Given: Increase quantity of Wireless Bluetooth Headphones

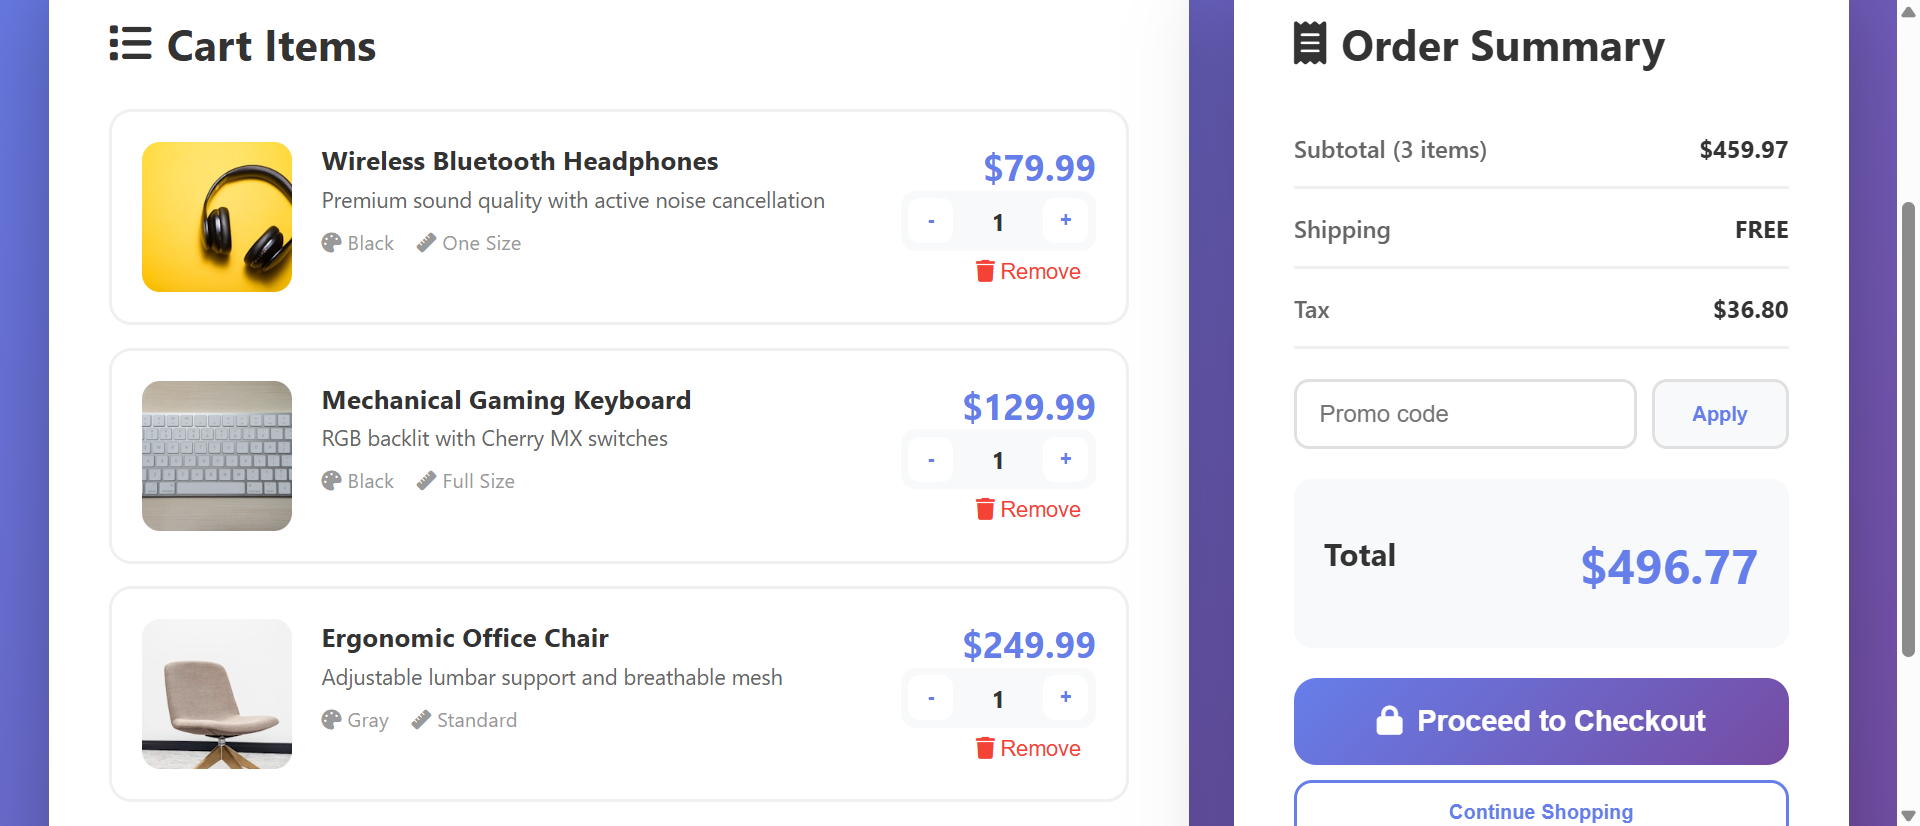Looking at the screenshot, I should [x=1065, y=221].
